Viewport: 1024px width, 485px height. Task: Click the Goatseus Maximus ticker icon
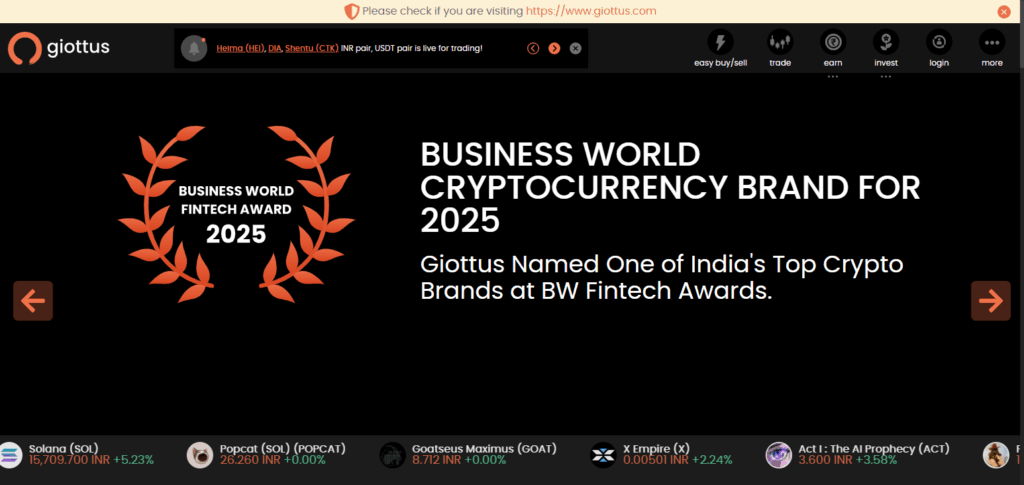pos(392,455)
